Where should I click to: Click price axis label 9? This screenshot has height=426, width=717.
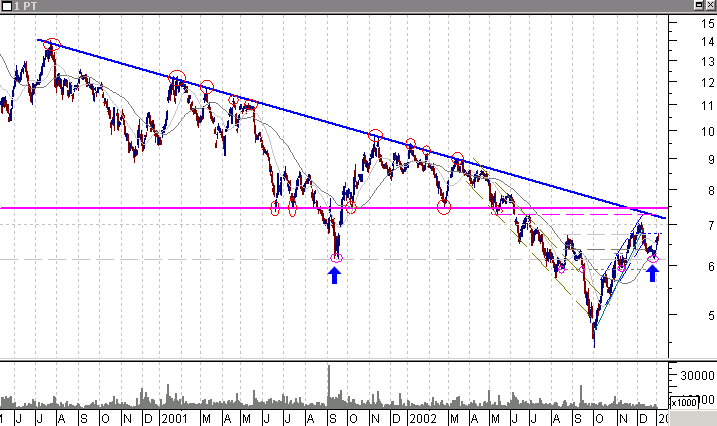[x=711, y=160]
